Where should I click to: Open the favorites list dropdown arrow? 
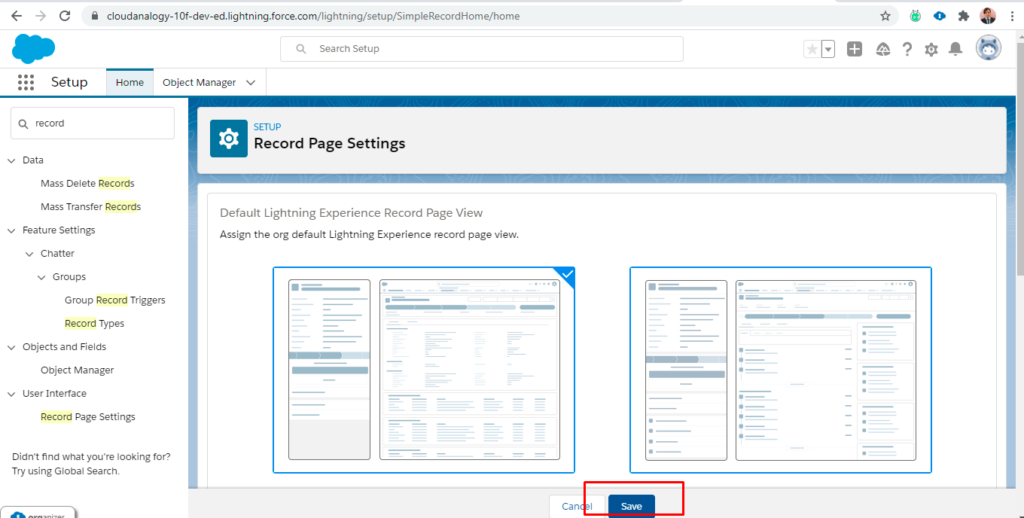coord(828,49)
